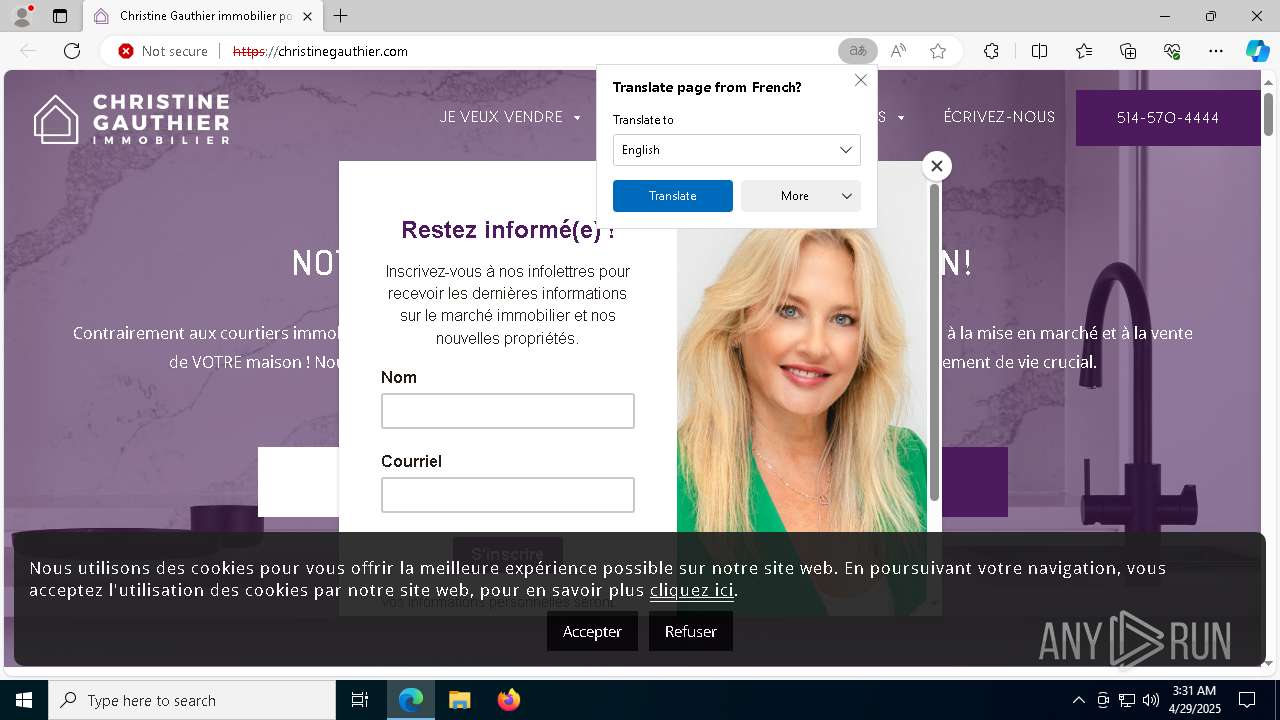The height and width of the screenshot is (720, 1280).
Task: Open Browser essentials heart icon
Action: coord(1172,51)
